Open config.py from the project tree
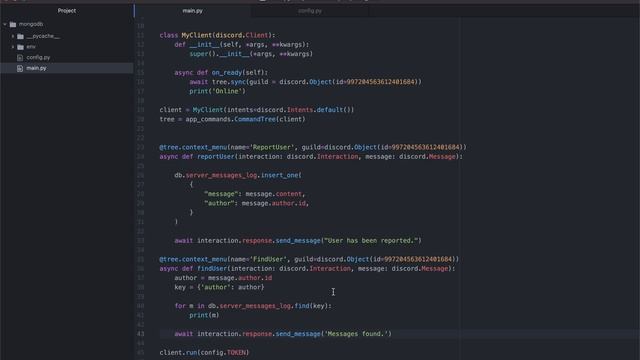 click(38, 58)
